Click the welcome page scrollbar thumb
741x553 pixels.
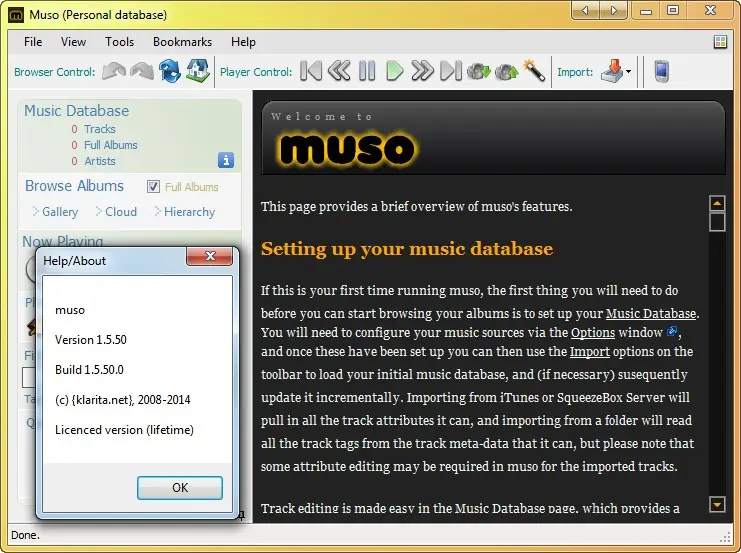coord(717,222)
